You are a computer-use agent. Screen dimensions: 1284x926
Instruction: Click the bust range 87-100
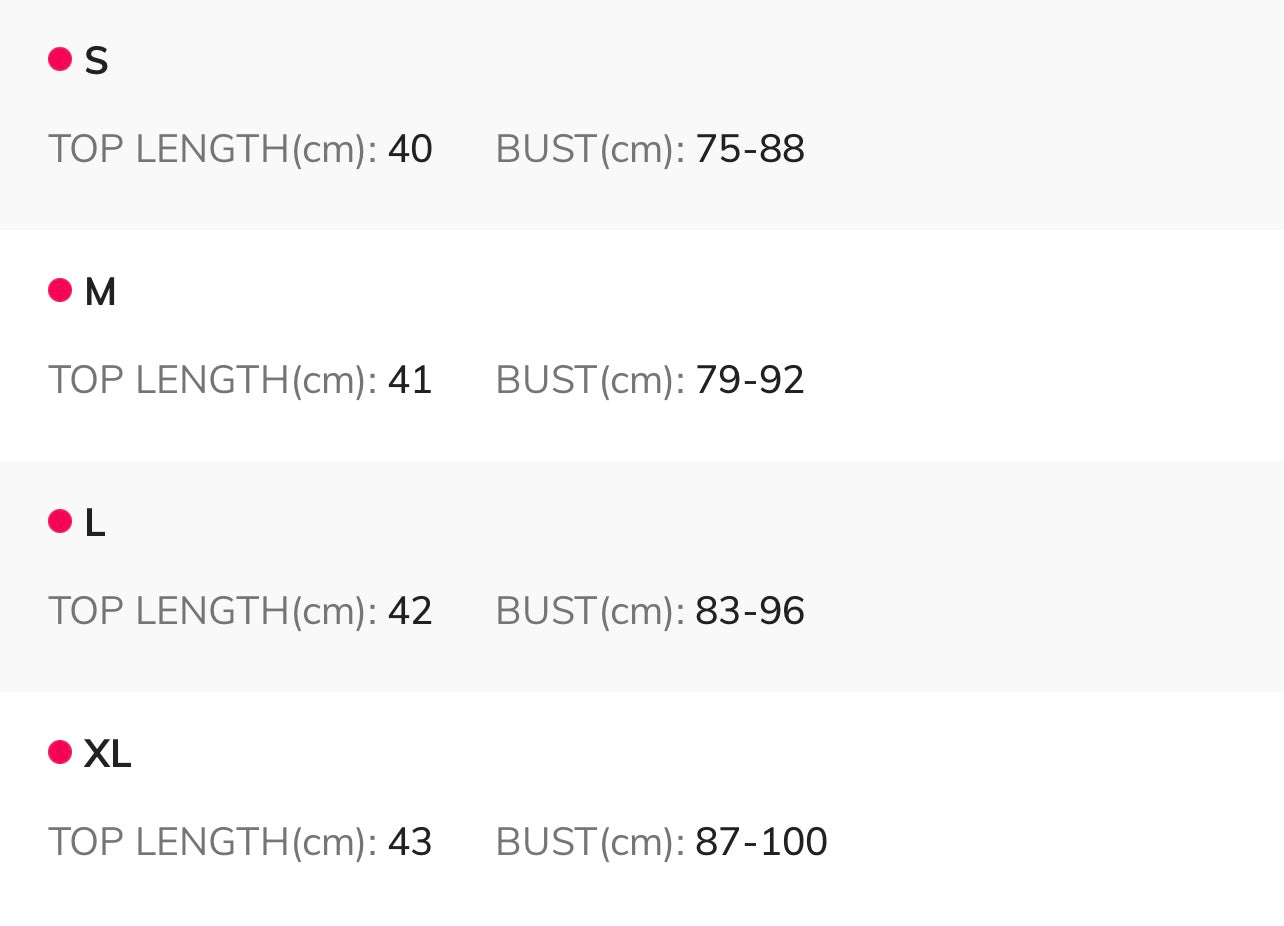coord(761,843)
